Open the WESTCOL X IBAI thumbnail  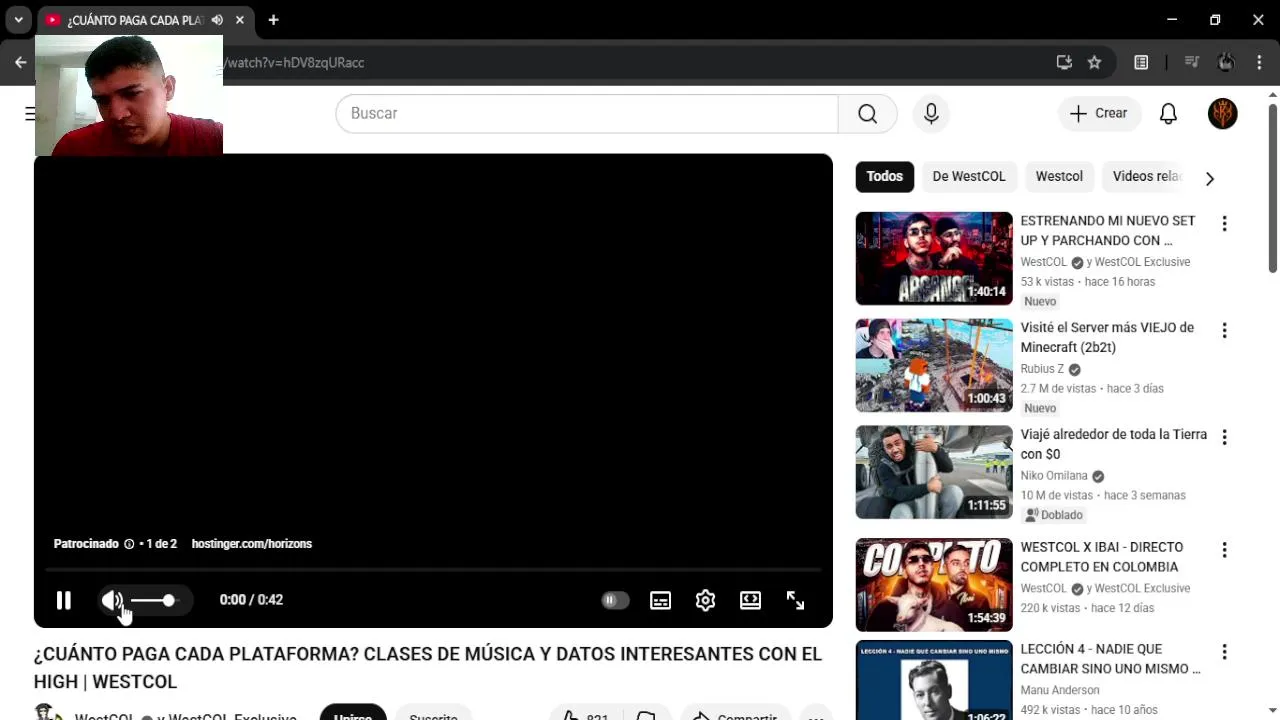pyautogui.click(x=934, y=585)
